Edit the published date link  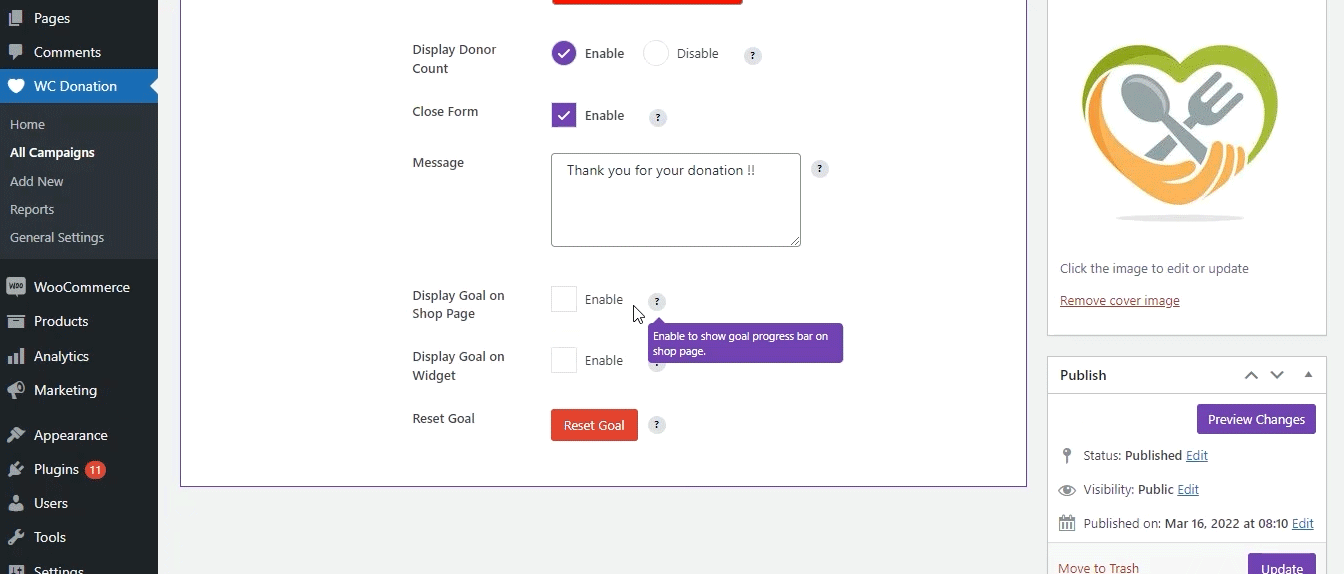pos(1303,523)
